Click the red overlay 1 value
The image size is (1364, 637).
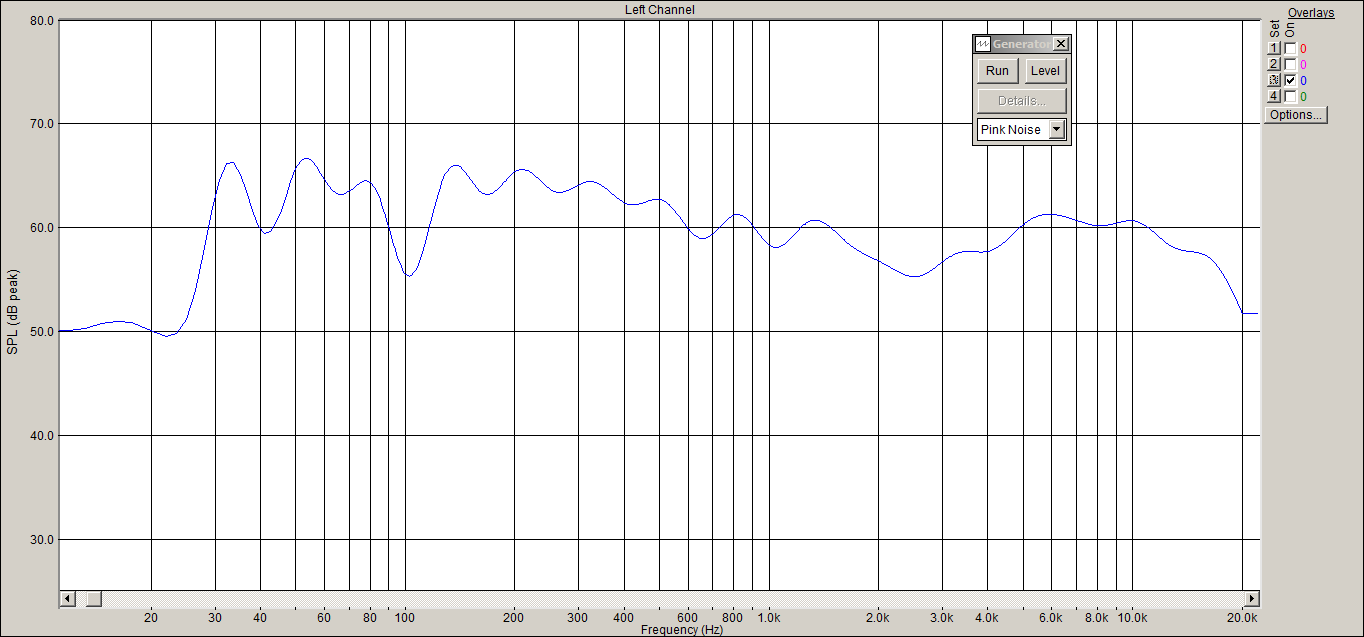(x=1303, y=48)
